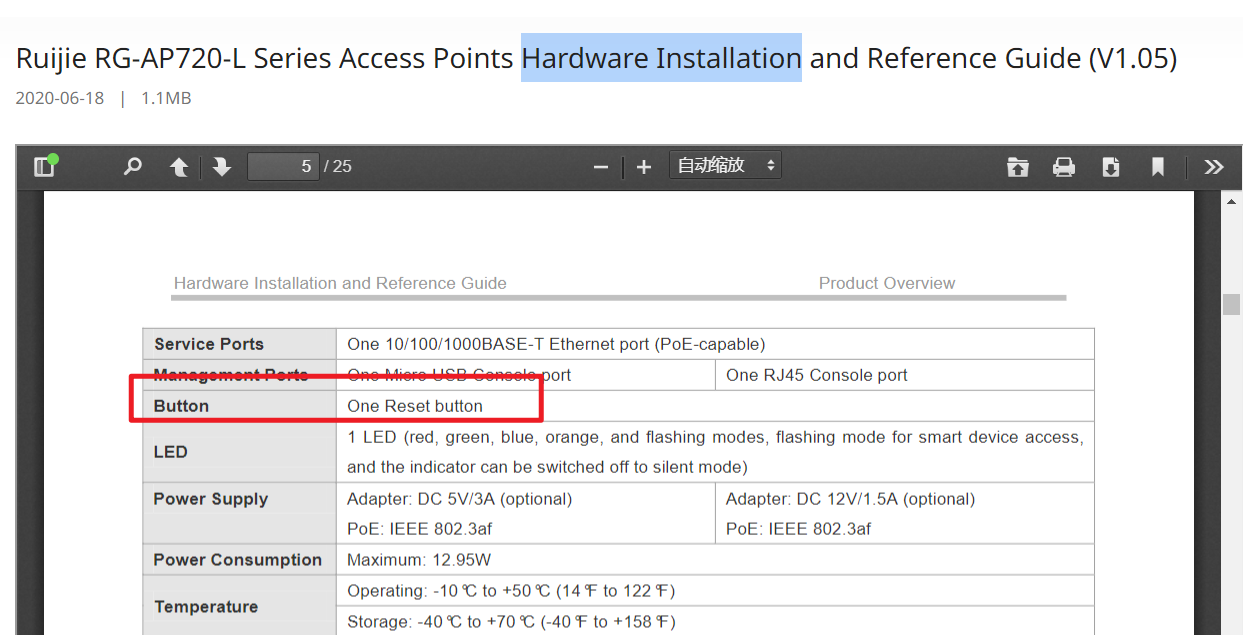This screenshot has width=1243, height=635.
Task: Click 'Adapter: DC 5V/3A (optional)' text
Action: pyautogui.click(x=460, y=498)
